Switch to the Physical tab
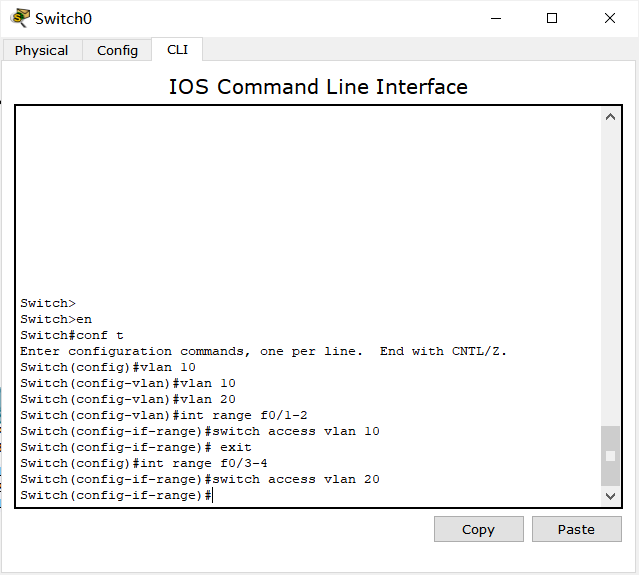 click(42, 50)
